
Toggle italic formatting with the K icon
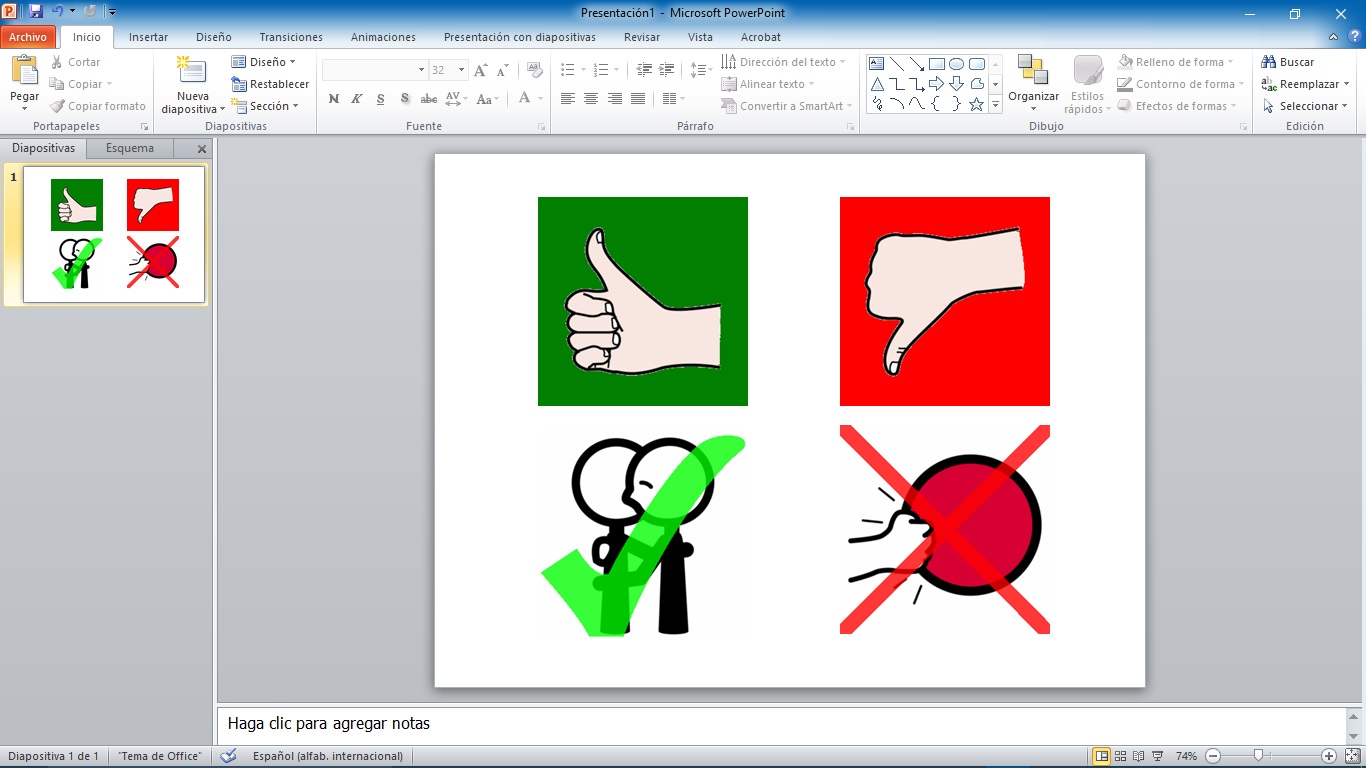356,99
